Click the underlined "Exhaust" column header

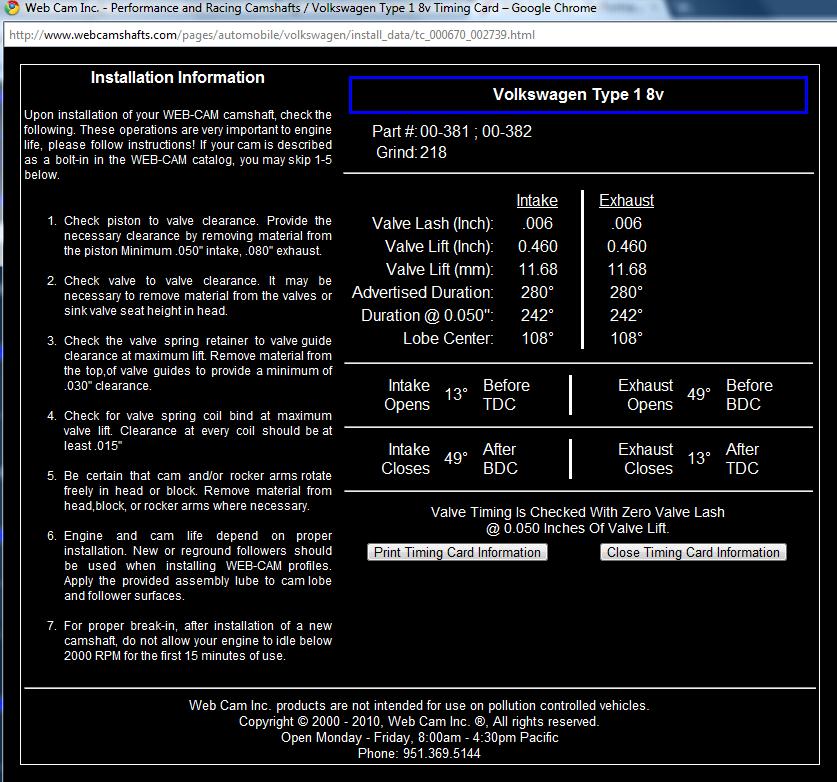coord(626,201)
